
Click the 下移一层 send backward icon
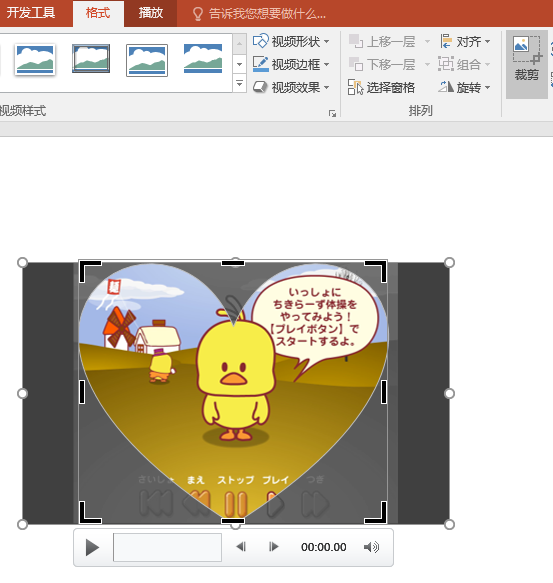[356, 64]
